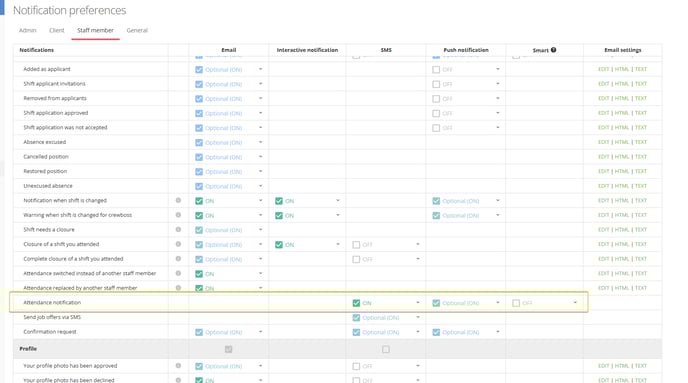Click info icon for Complete closure of a shift you attended
Viewport: 688px width, 383px height.
tap(178, 259)
